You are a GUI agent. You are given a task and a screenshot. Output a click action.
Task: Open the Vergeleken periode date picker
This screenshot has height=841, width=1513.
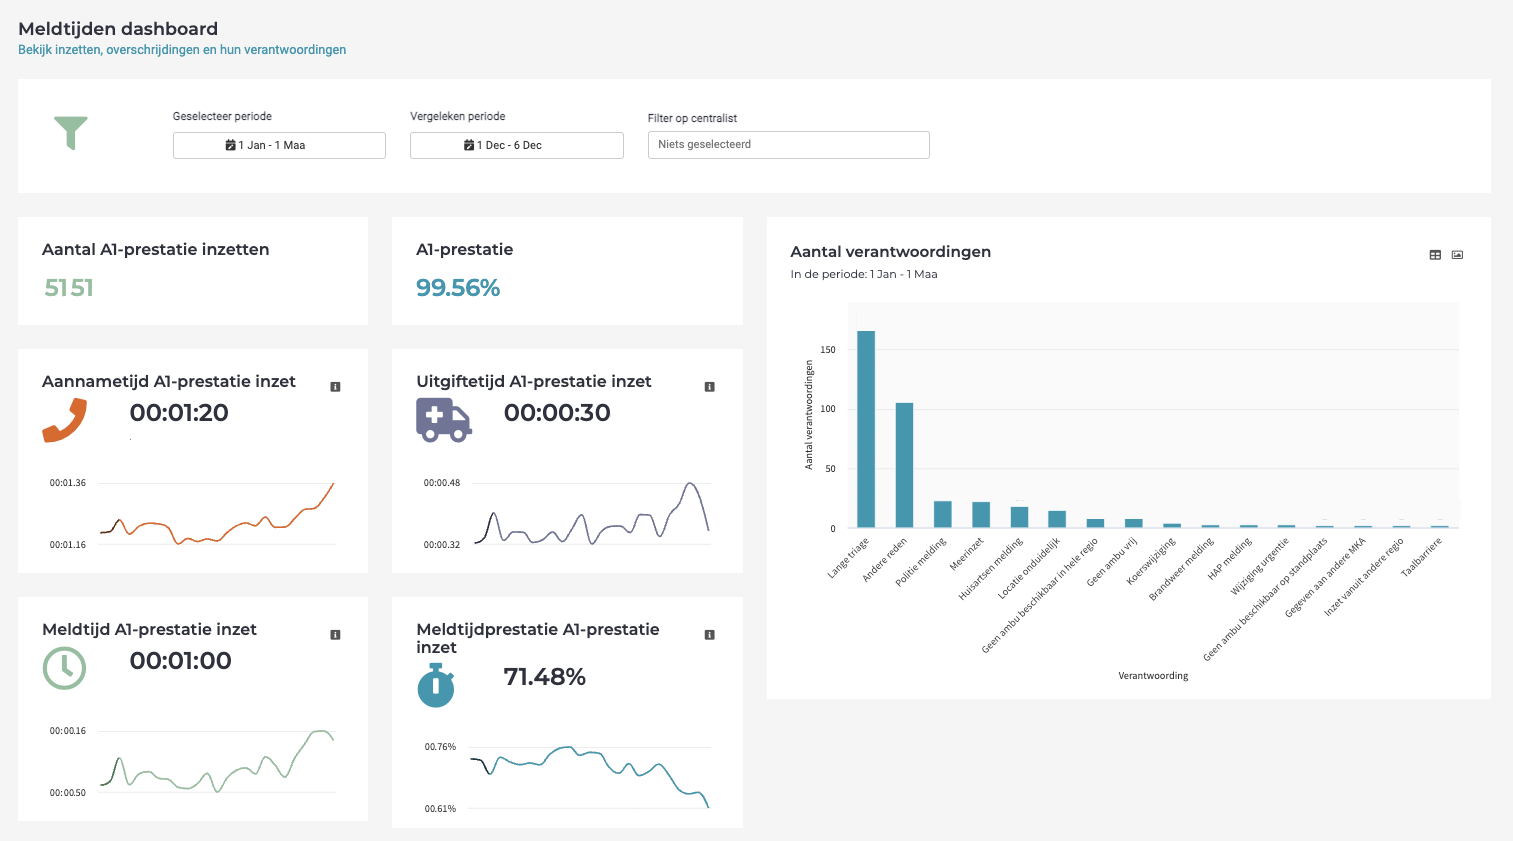coord(517,145)
